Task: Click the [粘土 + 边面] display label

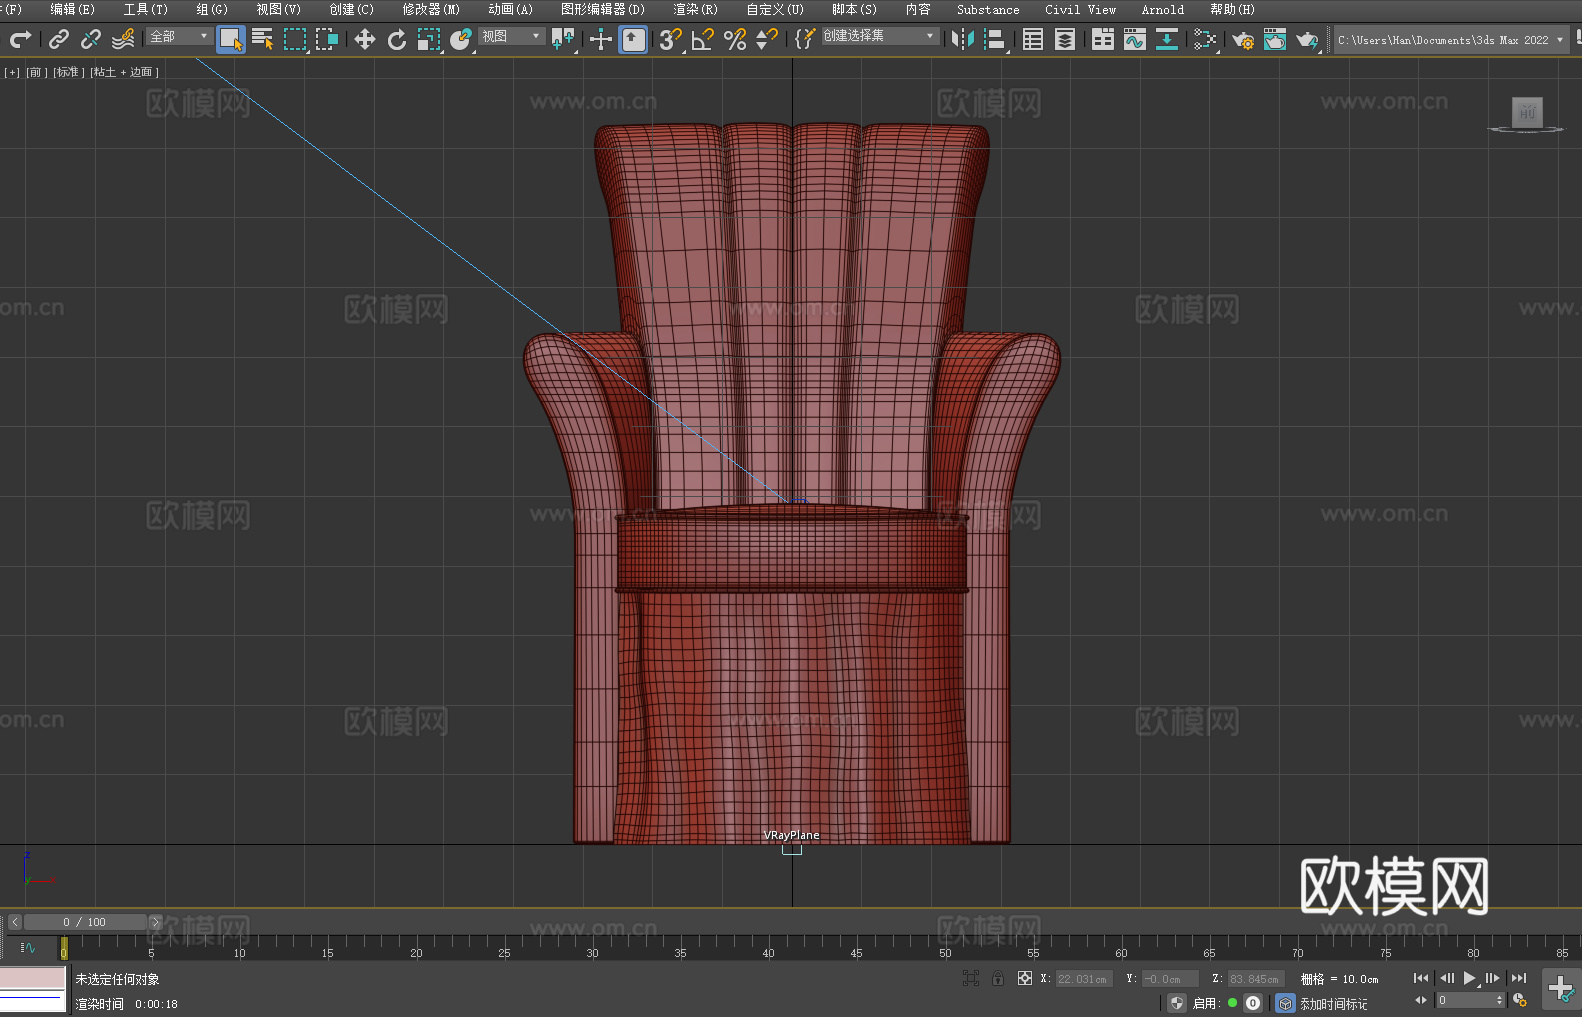Action: pyautogui.click(x=124, y=72)
